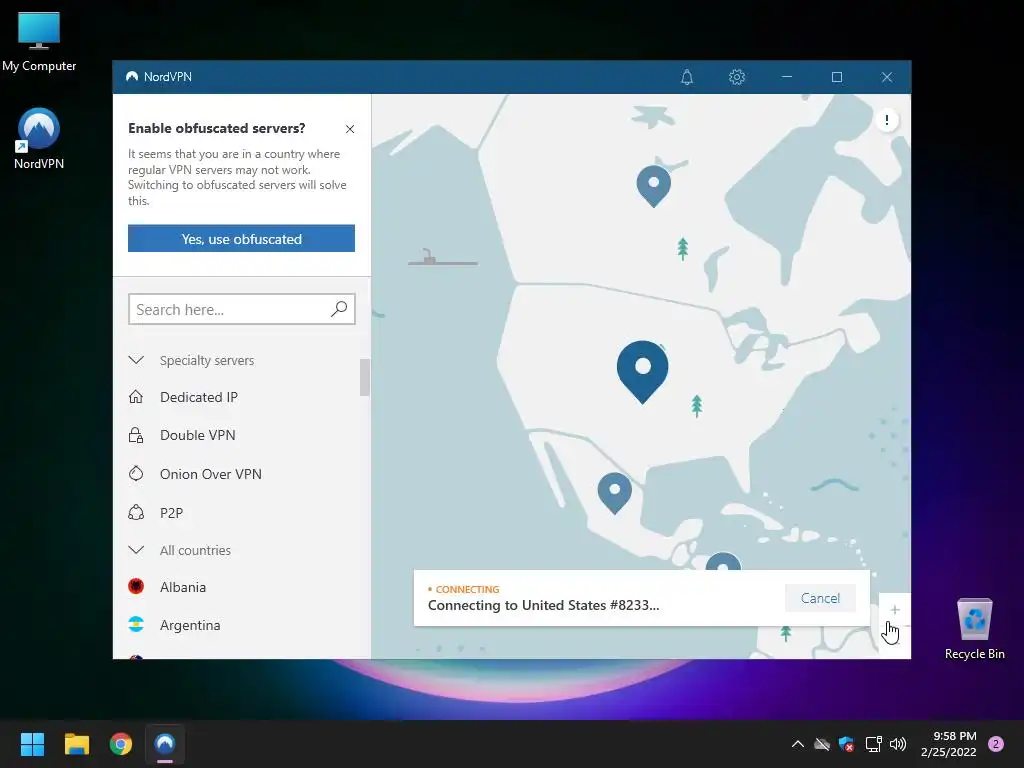Click the Canada map pin

click(653, 185)
